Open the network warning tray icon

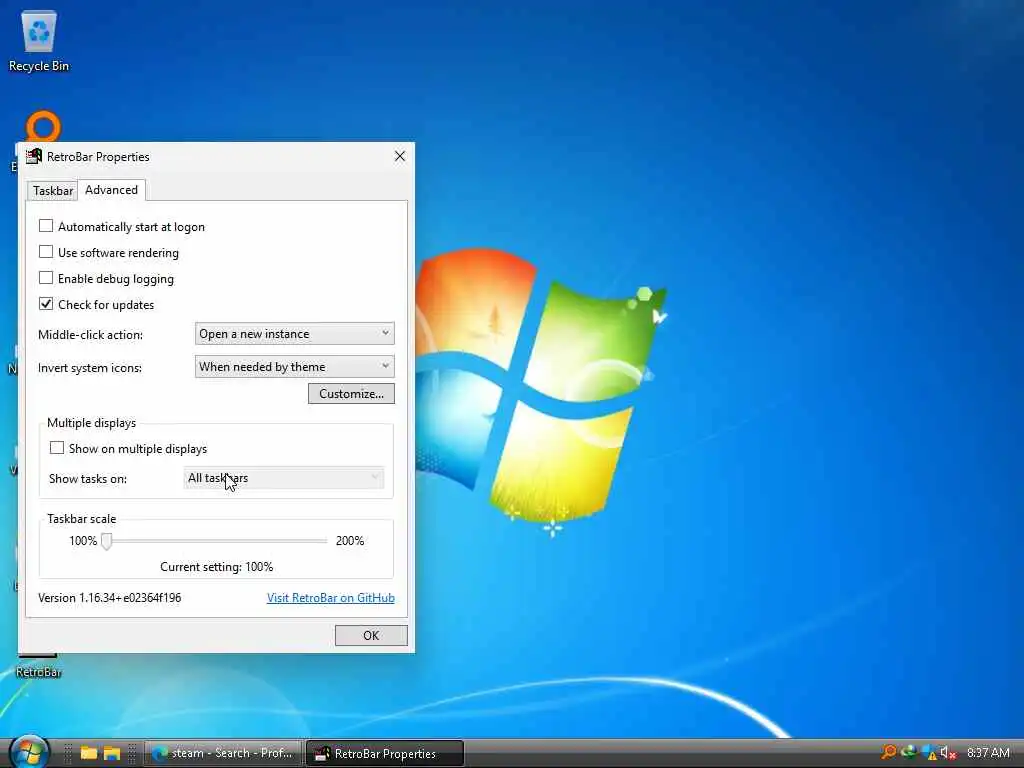(x=929, y=753)
